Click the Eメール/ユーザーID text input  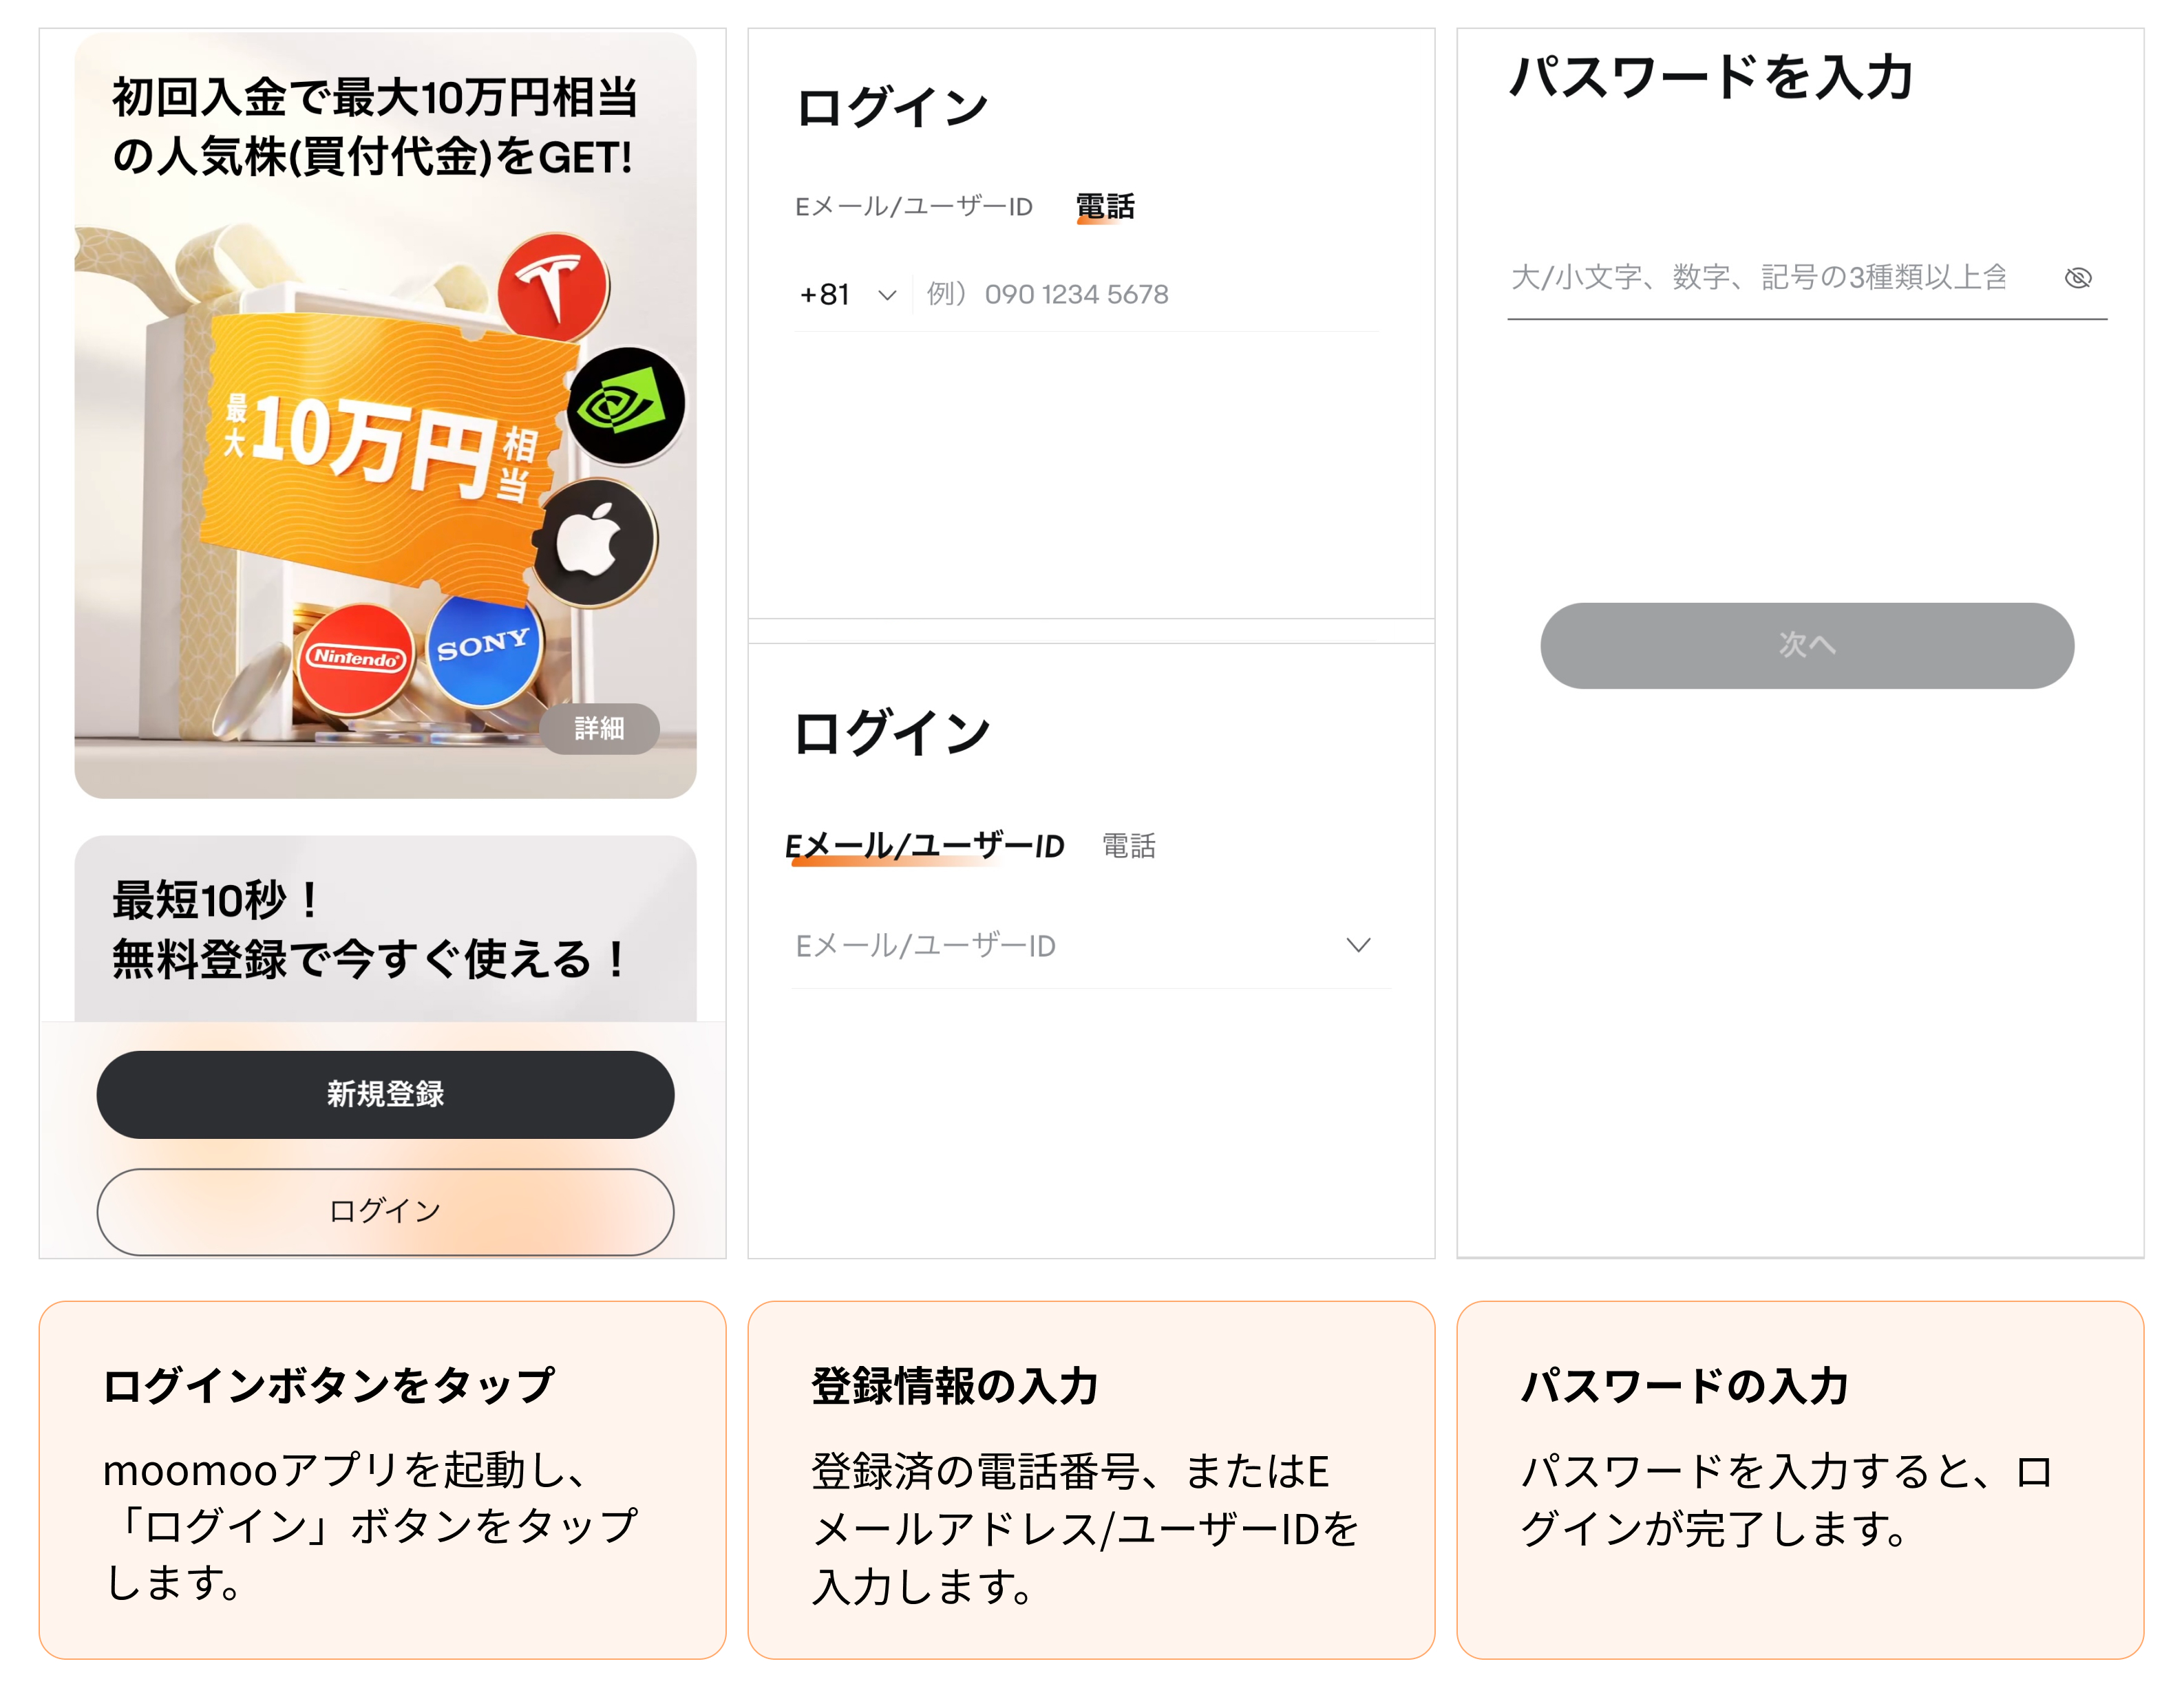click(x=1060, y=946)
